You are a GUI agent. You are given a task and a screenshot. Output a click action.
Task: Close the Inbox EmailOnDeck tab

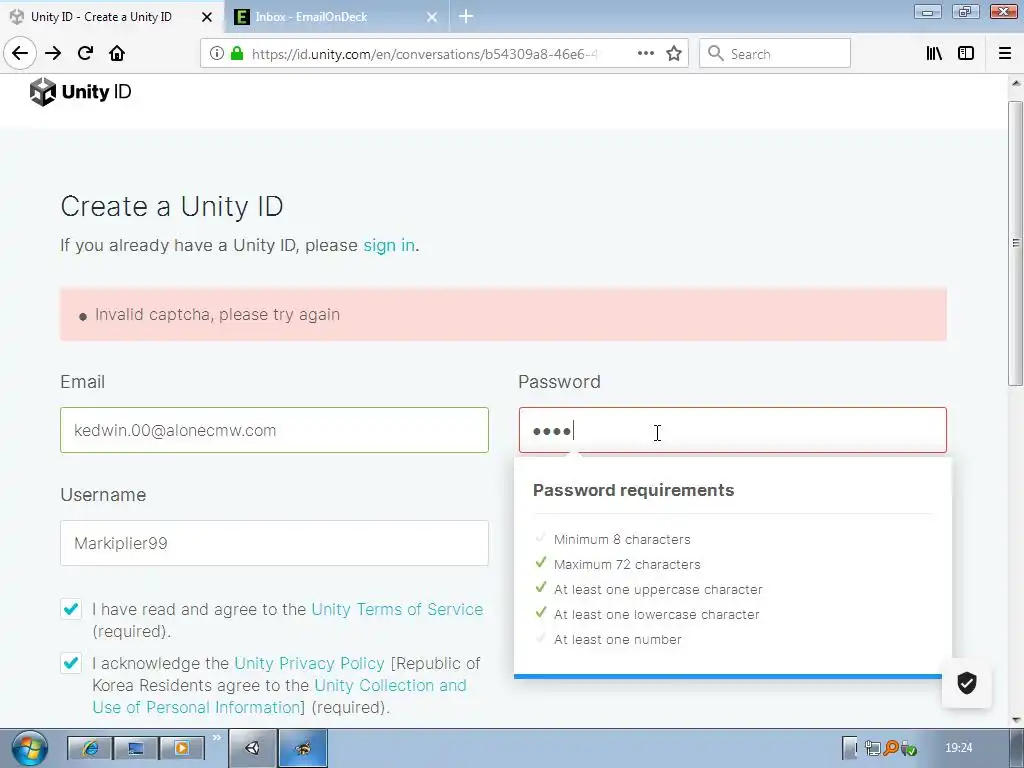432,17
